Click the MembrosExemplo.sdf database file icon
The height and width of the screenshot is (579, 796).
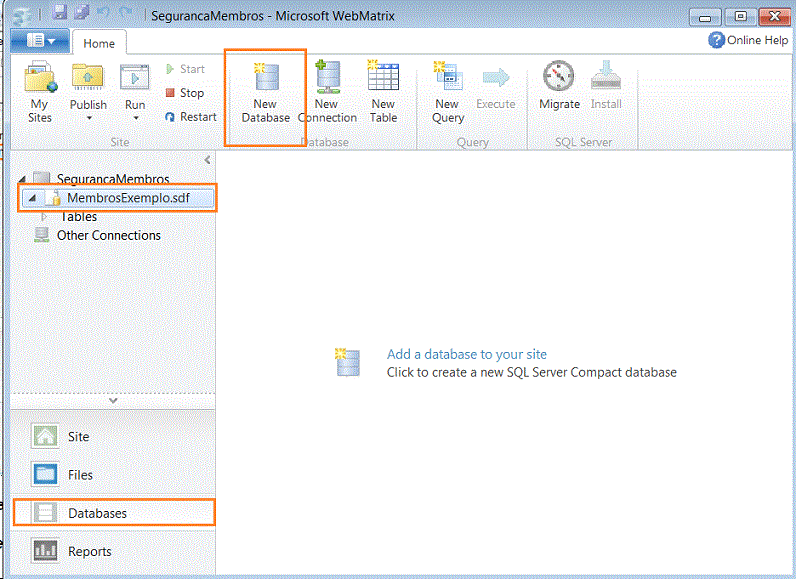54,197
